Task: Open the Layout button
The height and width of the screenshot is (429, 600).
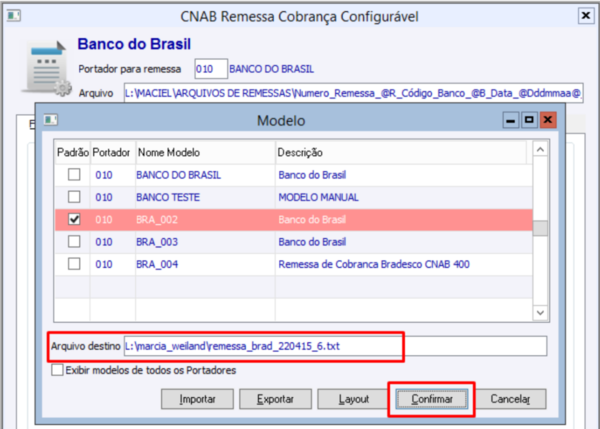Action: point(353,399)
